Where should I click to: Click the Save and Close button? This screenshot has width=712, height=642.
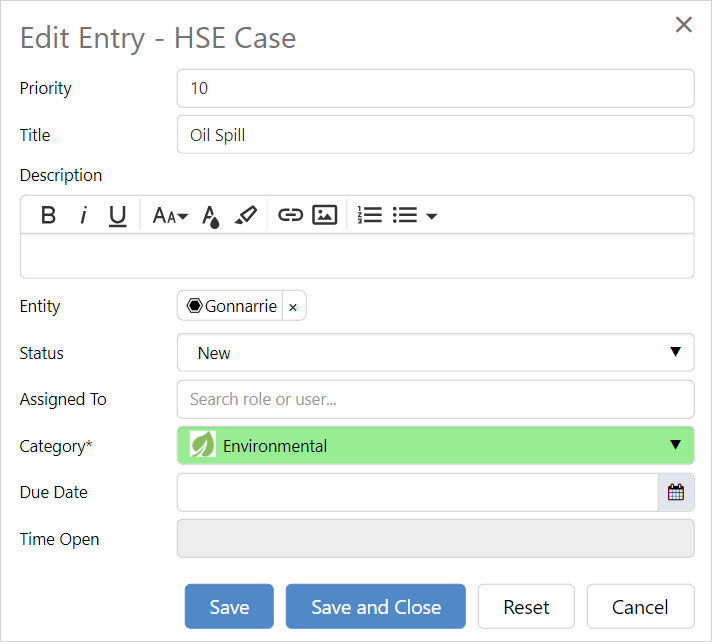pyautogui.click(x=376, y=607)
